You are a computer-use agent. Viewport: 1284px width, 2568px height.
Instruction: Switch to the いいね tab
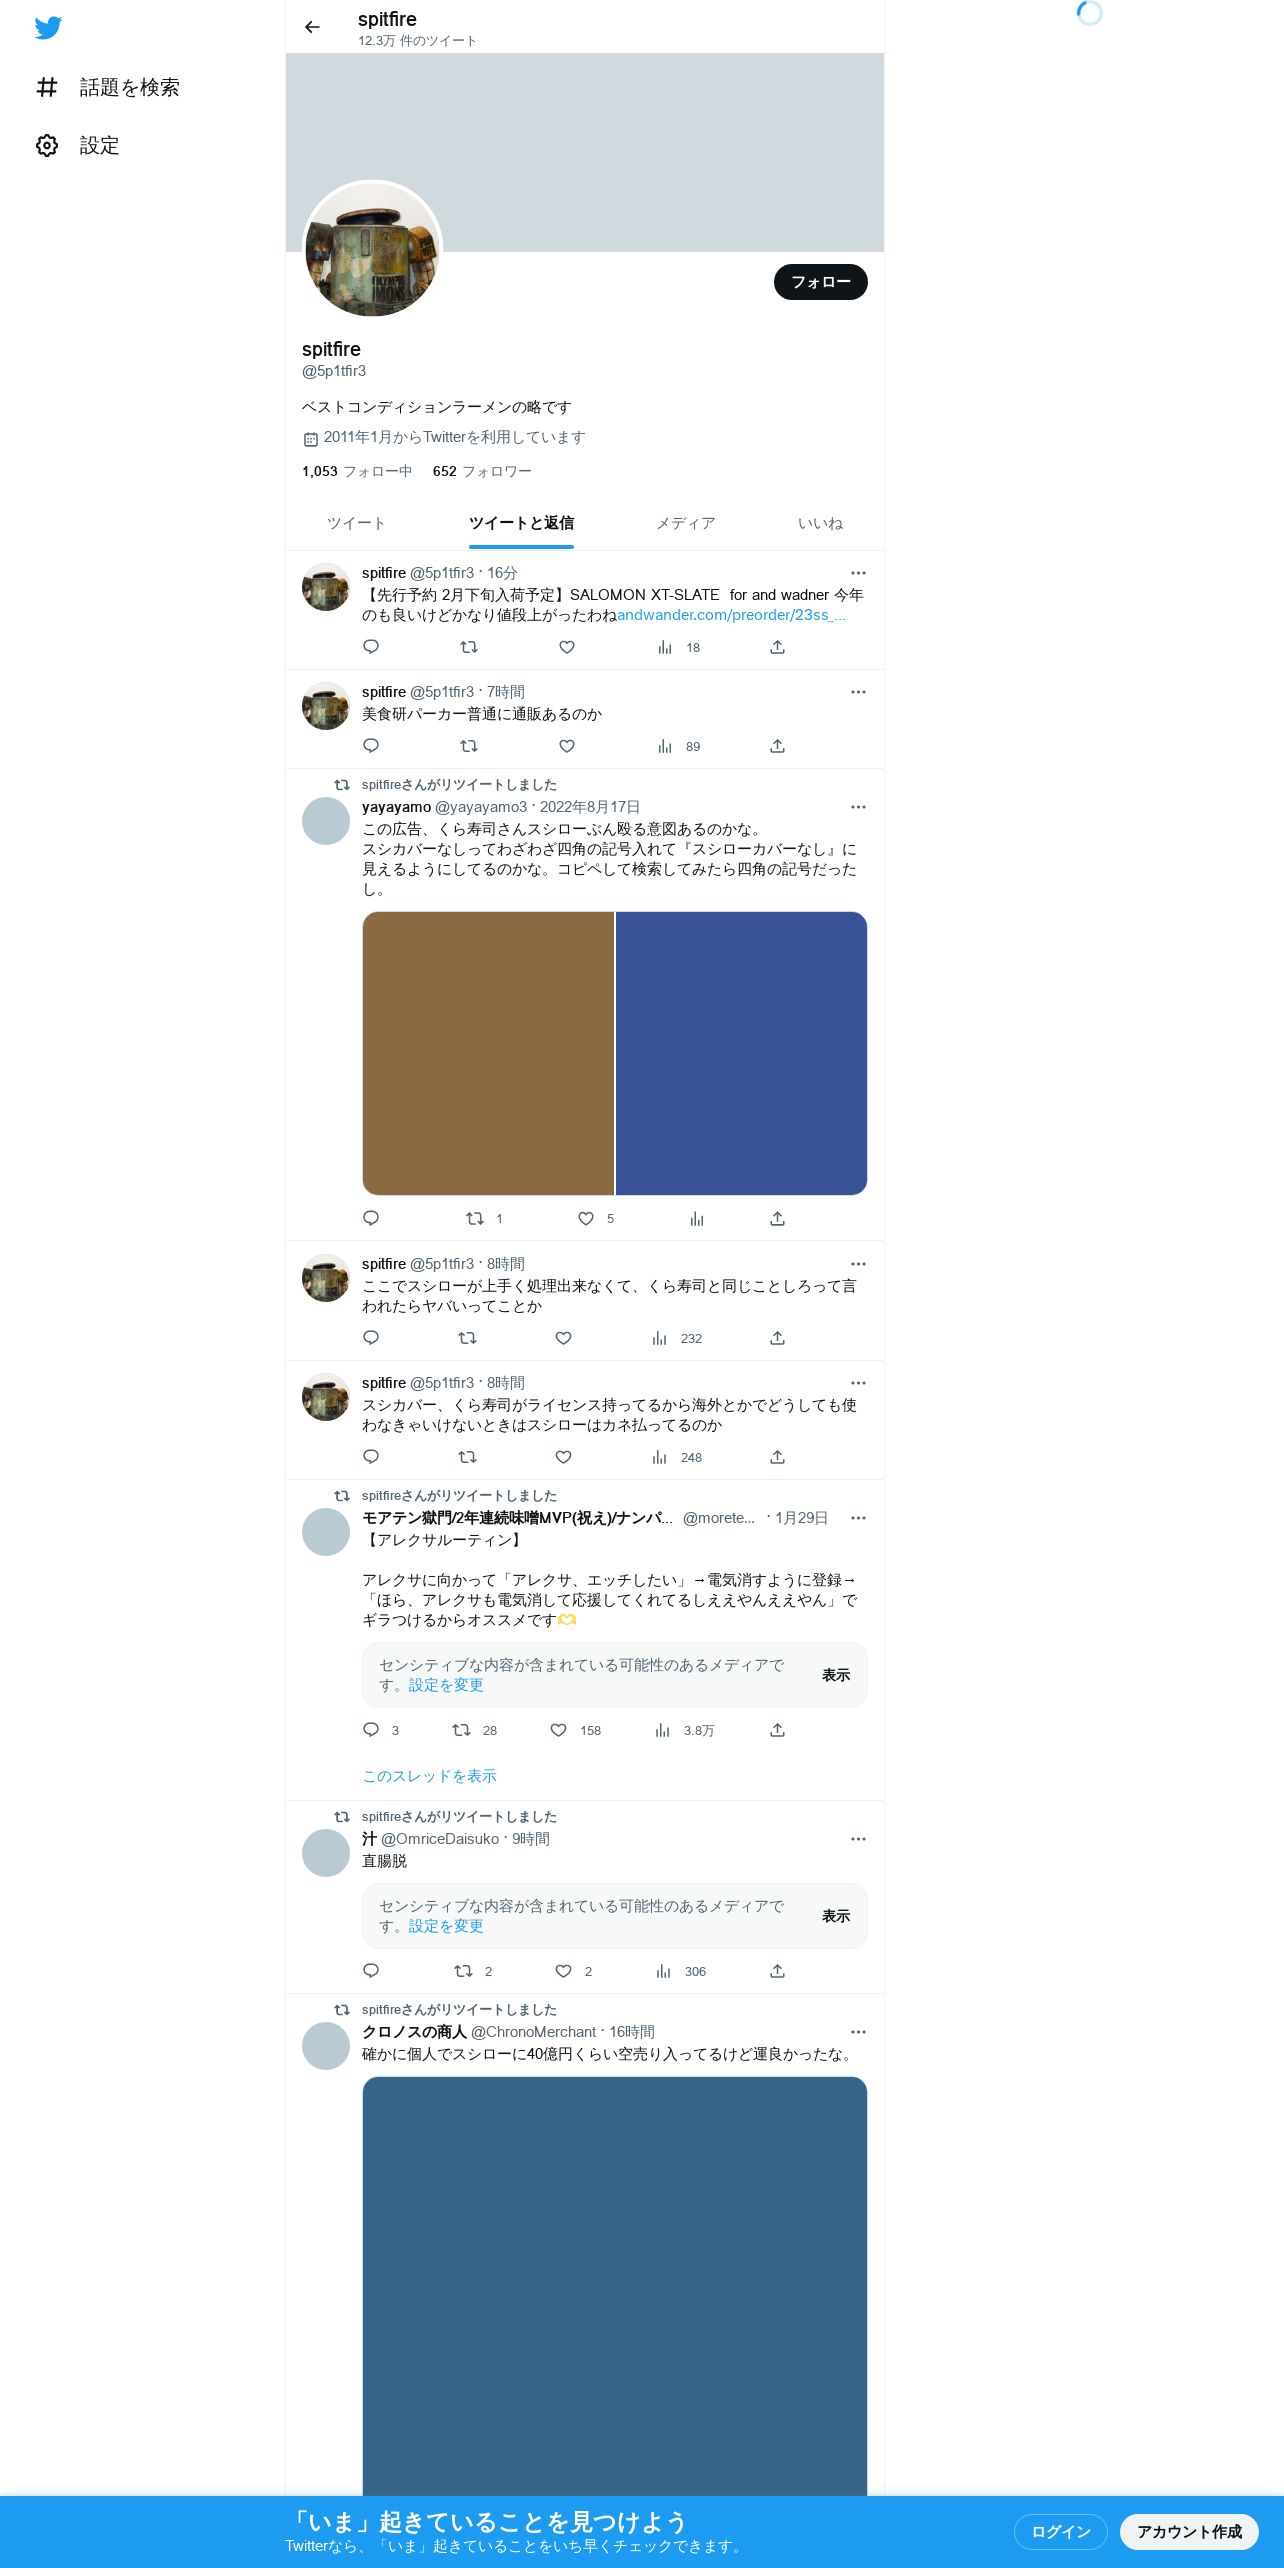click(x=820, y=523)
